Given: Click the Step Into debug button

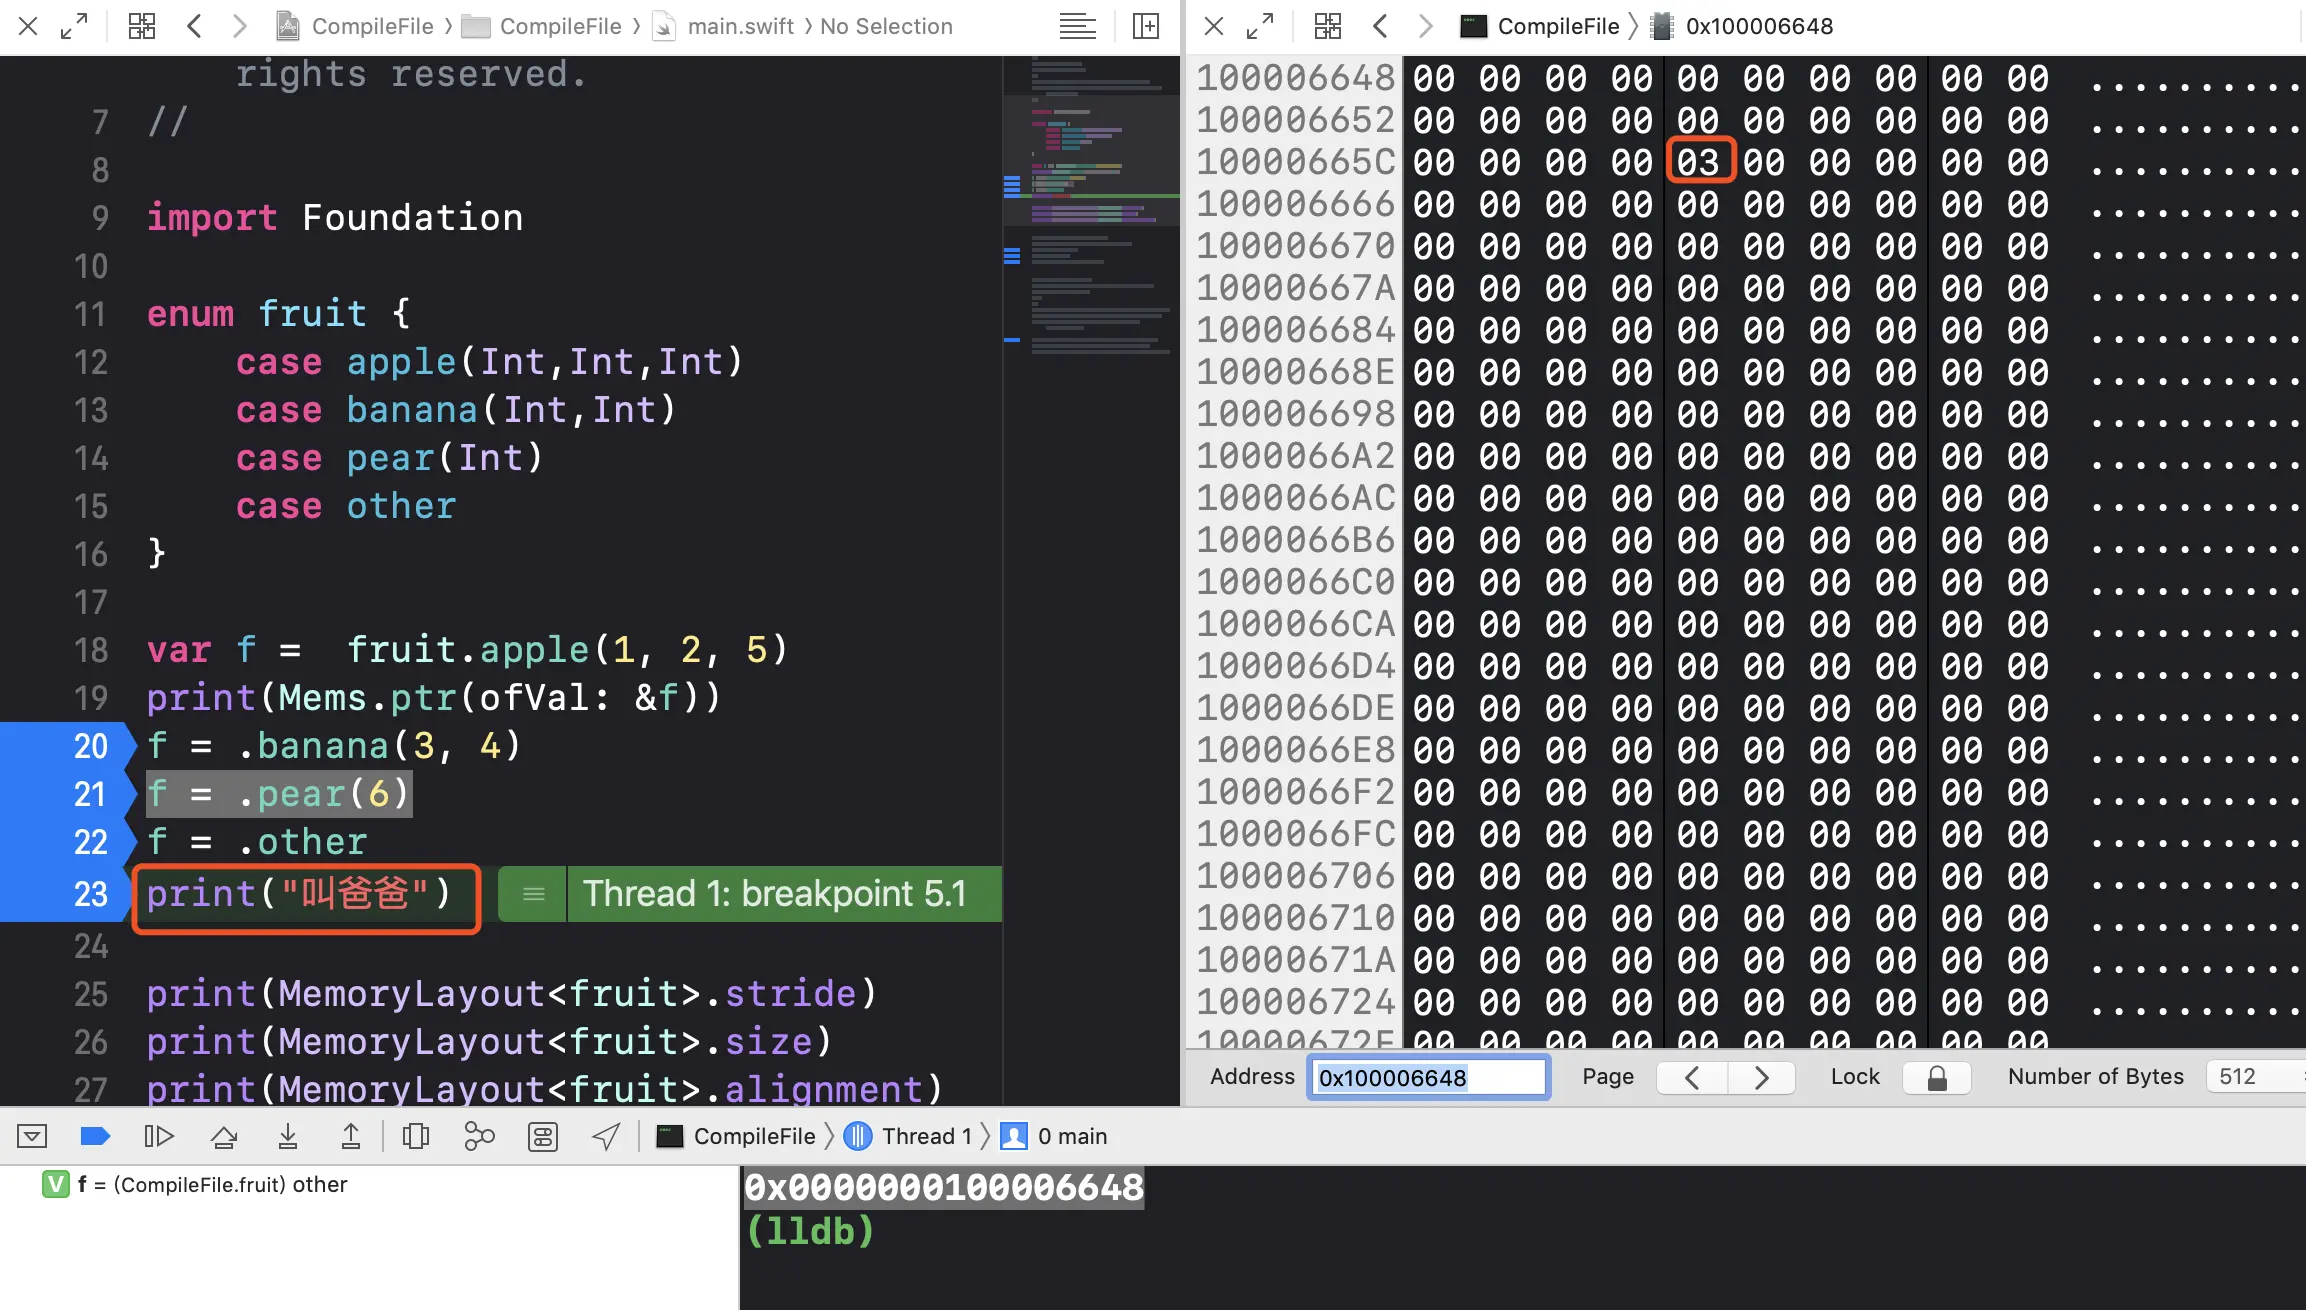Looking at the screenshot, I should (288, 1136).
